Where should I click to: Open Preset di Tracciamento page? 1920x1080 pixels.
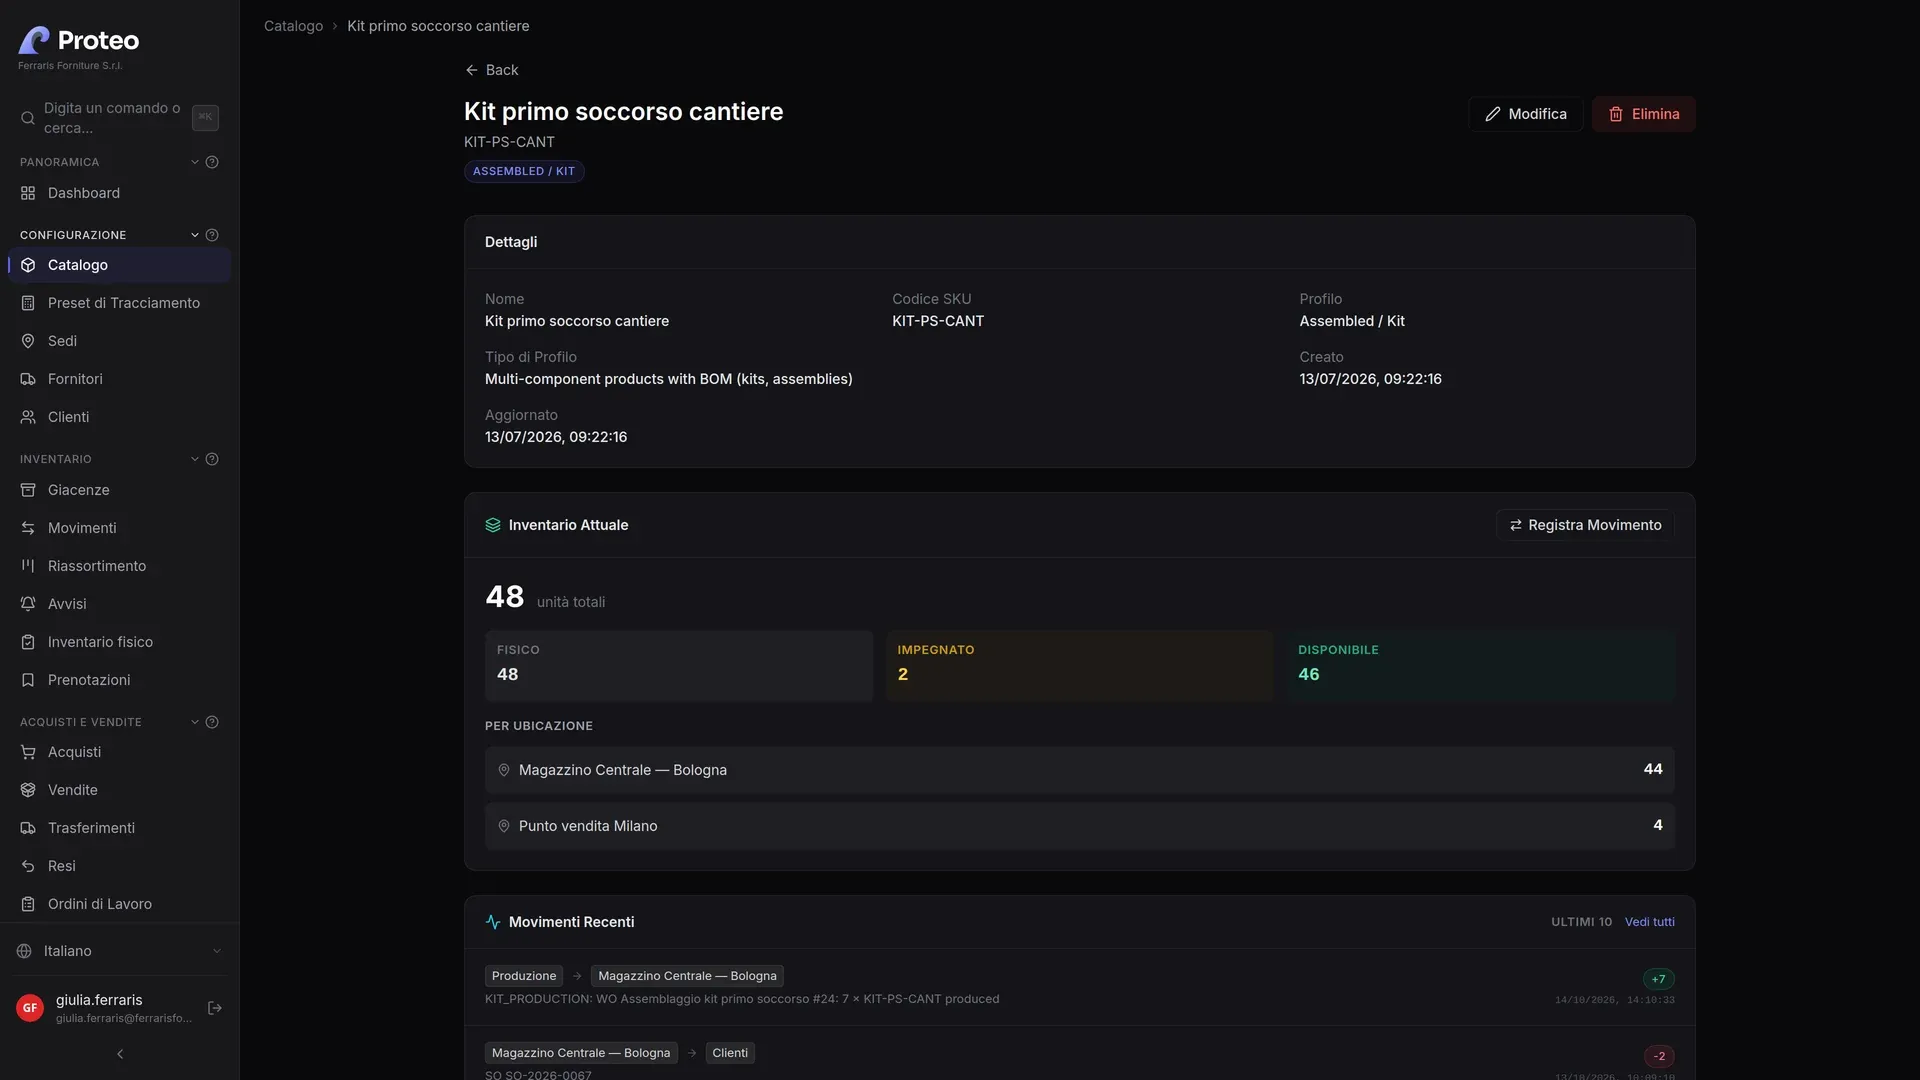119,303
